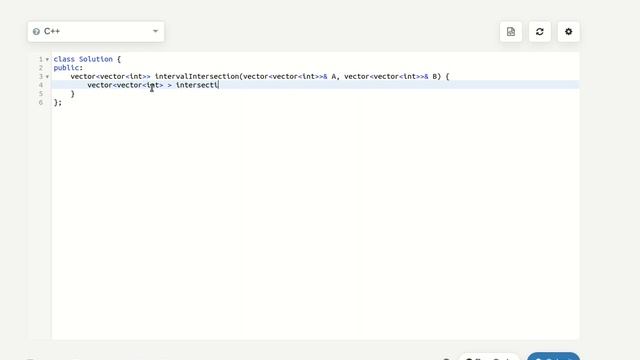This screenshot has height=360, width=640.
Task: Click the line number 2 in gutter
Action: point(41,68)
